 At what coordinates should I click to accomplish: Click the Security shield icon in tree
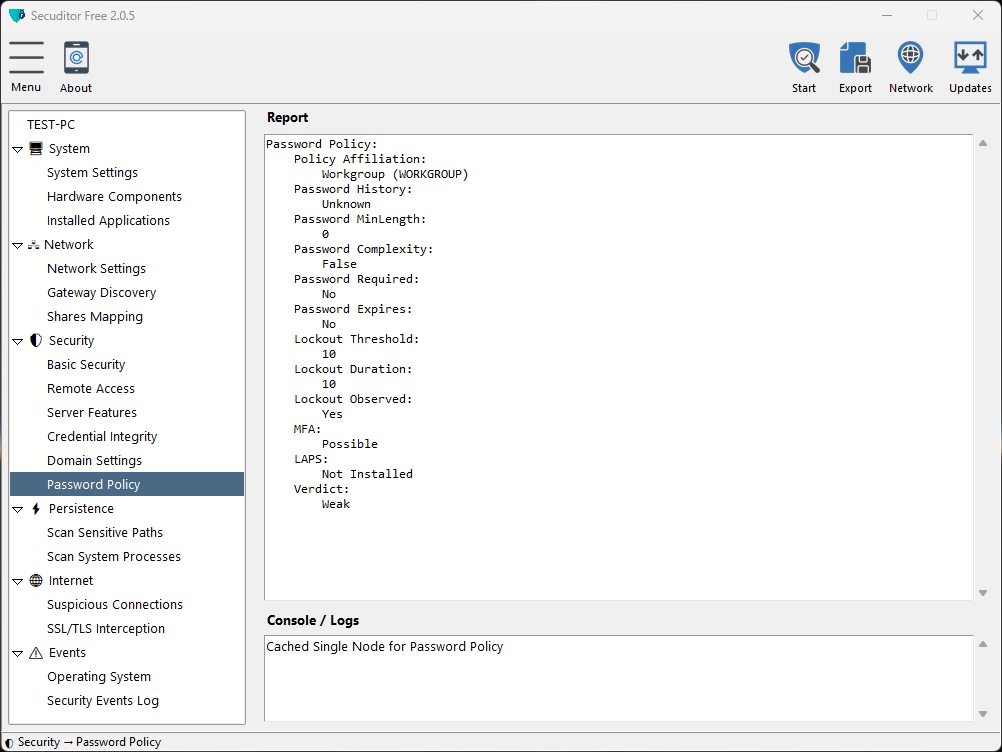pos(36,341)
